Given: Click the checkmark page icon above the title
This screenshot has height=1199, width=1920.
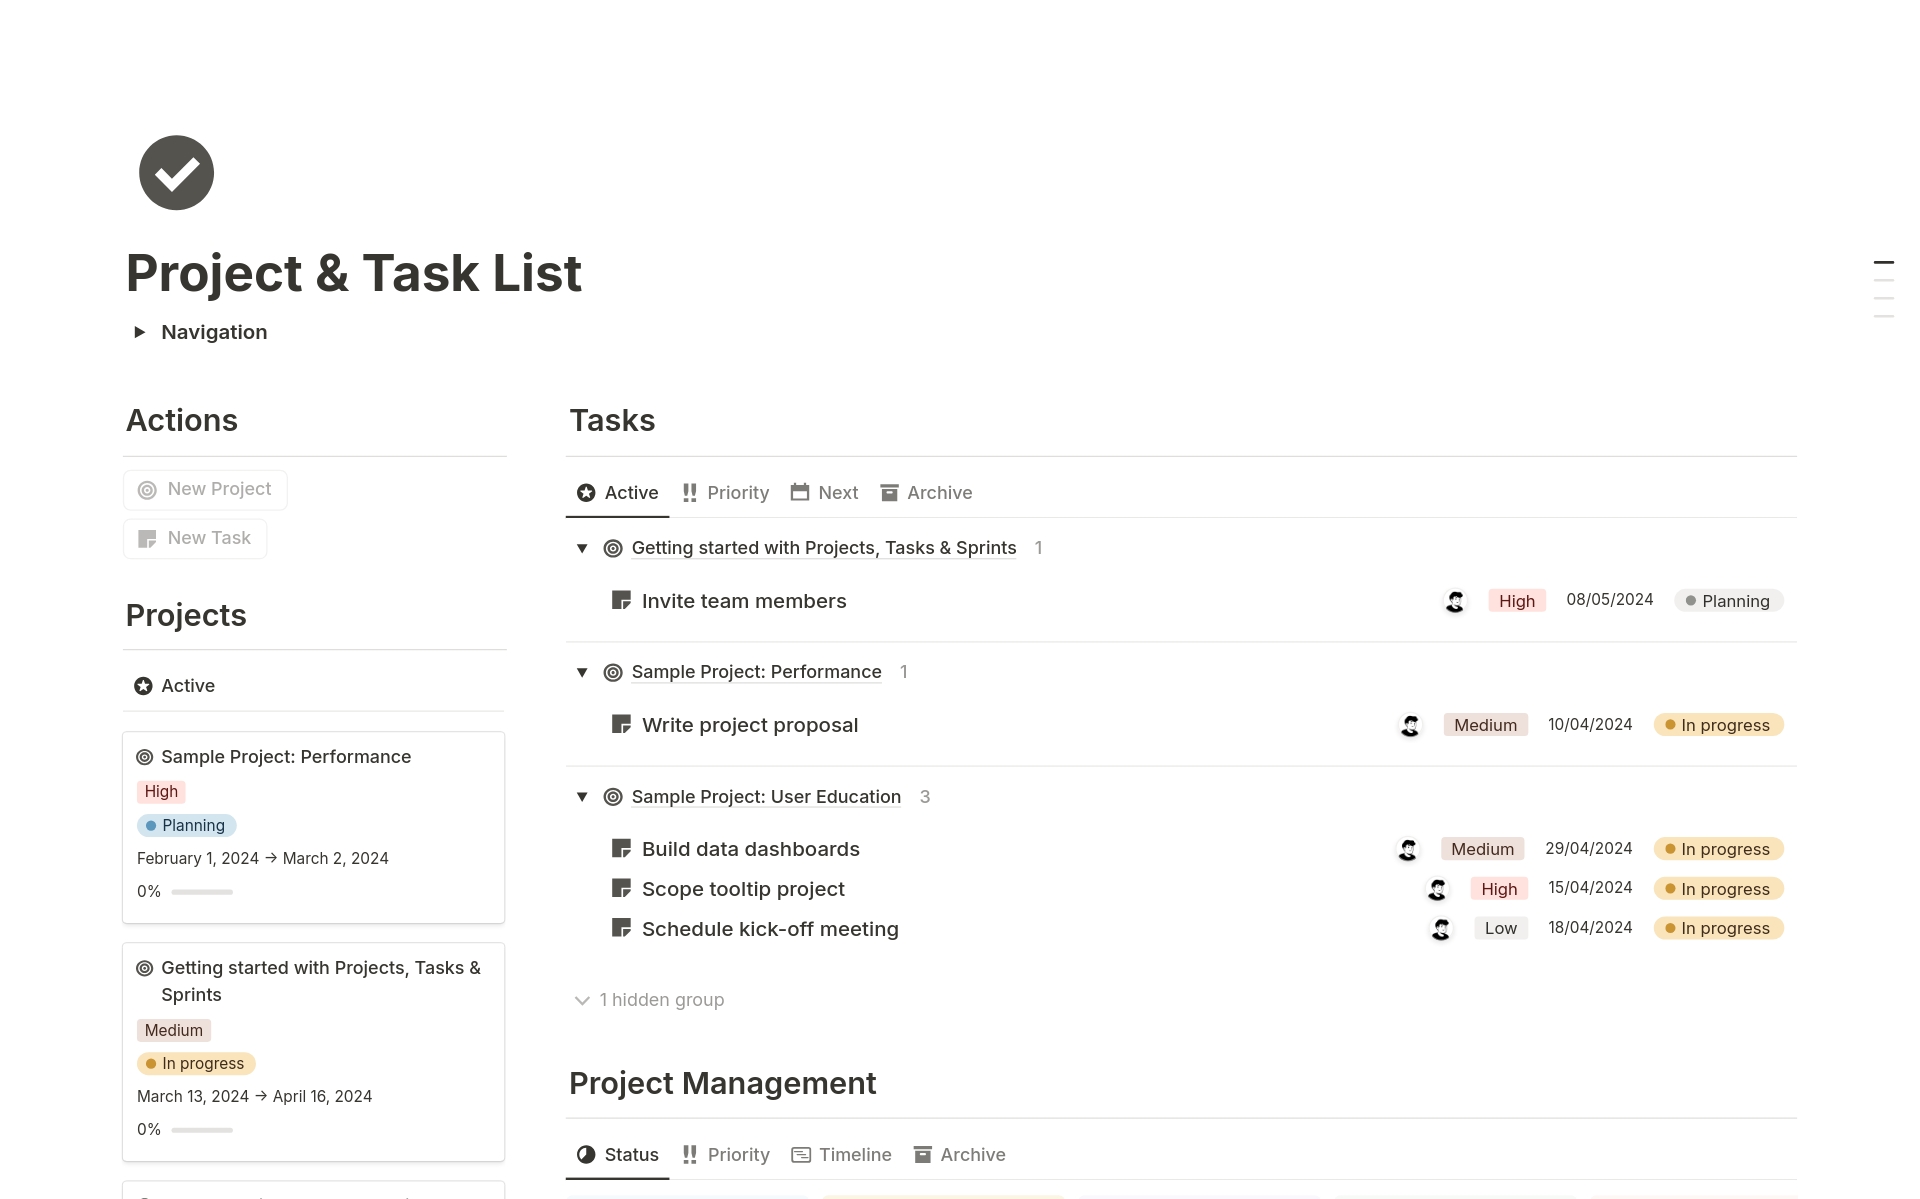Looking at the screenshot, I should click(176, 172).
